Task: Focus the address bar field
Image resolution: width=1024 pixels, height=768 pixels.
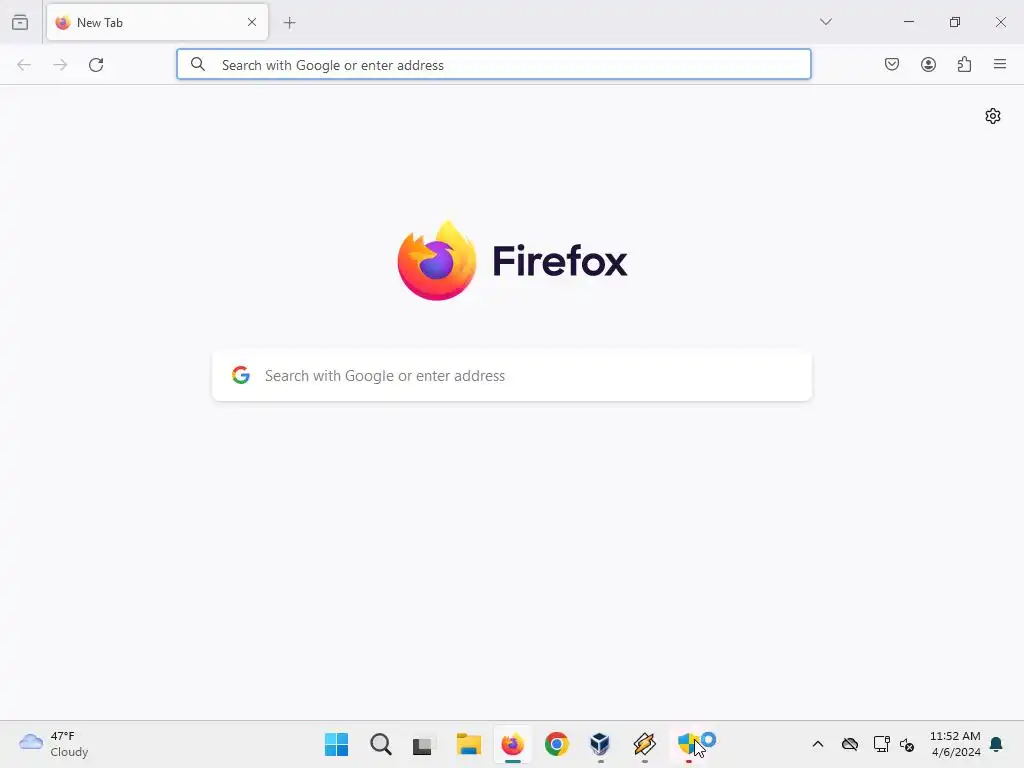Action: [494, 64]
